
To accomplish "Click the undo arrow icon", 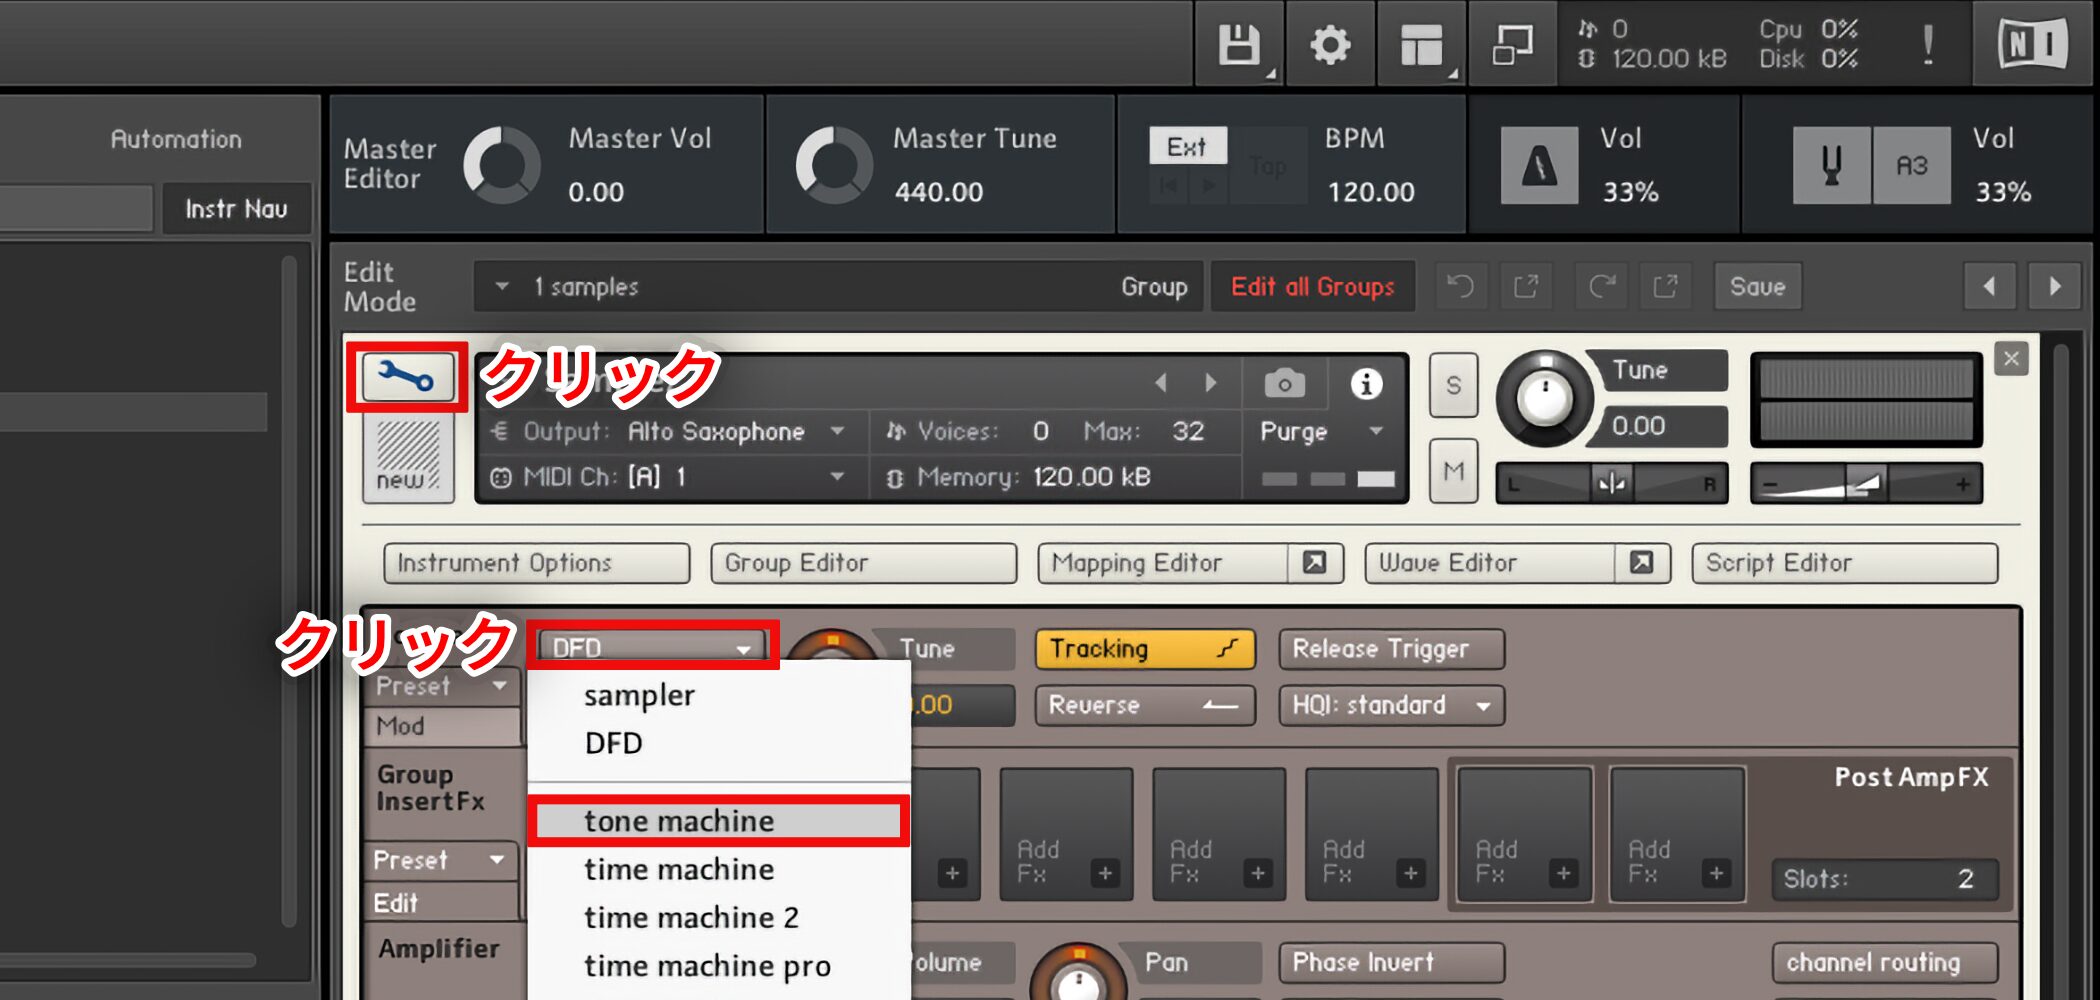I will [x=1461, y=287].
